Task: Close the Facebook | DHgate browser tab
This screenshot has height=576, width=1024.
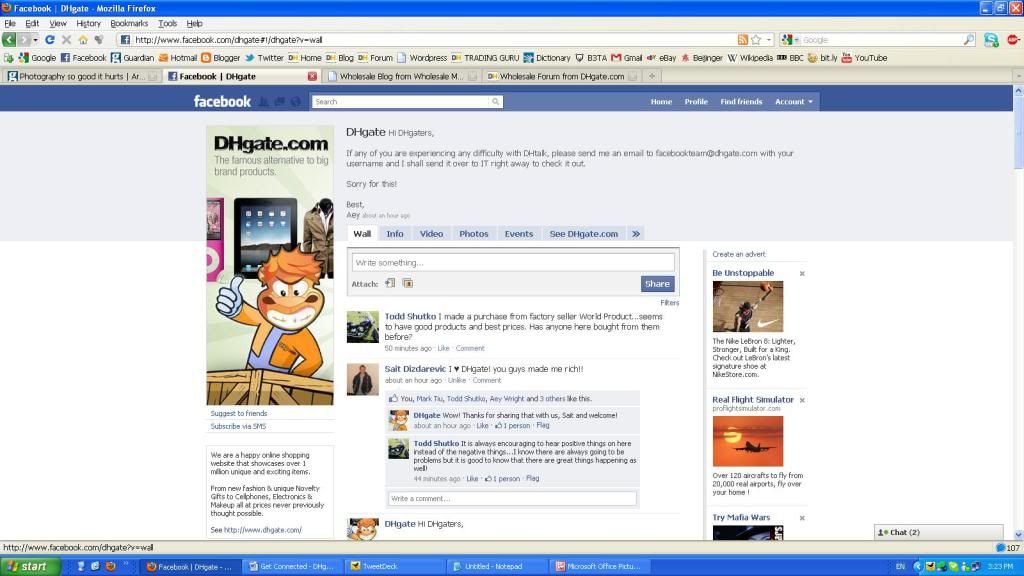Action: [x=312, y=76]
